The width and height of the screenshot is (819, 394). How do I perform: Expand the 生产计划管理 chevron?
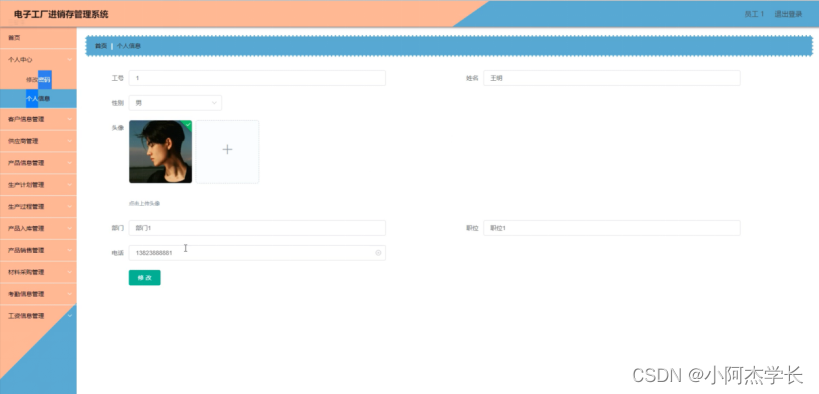coord(69,185)
